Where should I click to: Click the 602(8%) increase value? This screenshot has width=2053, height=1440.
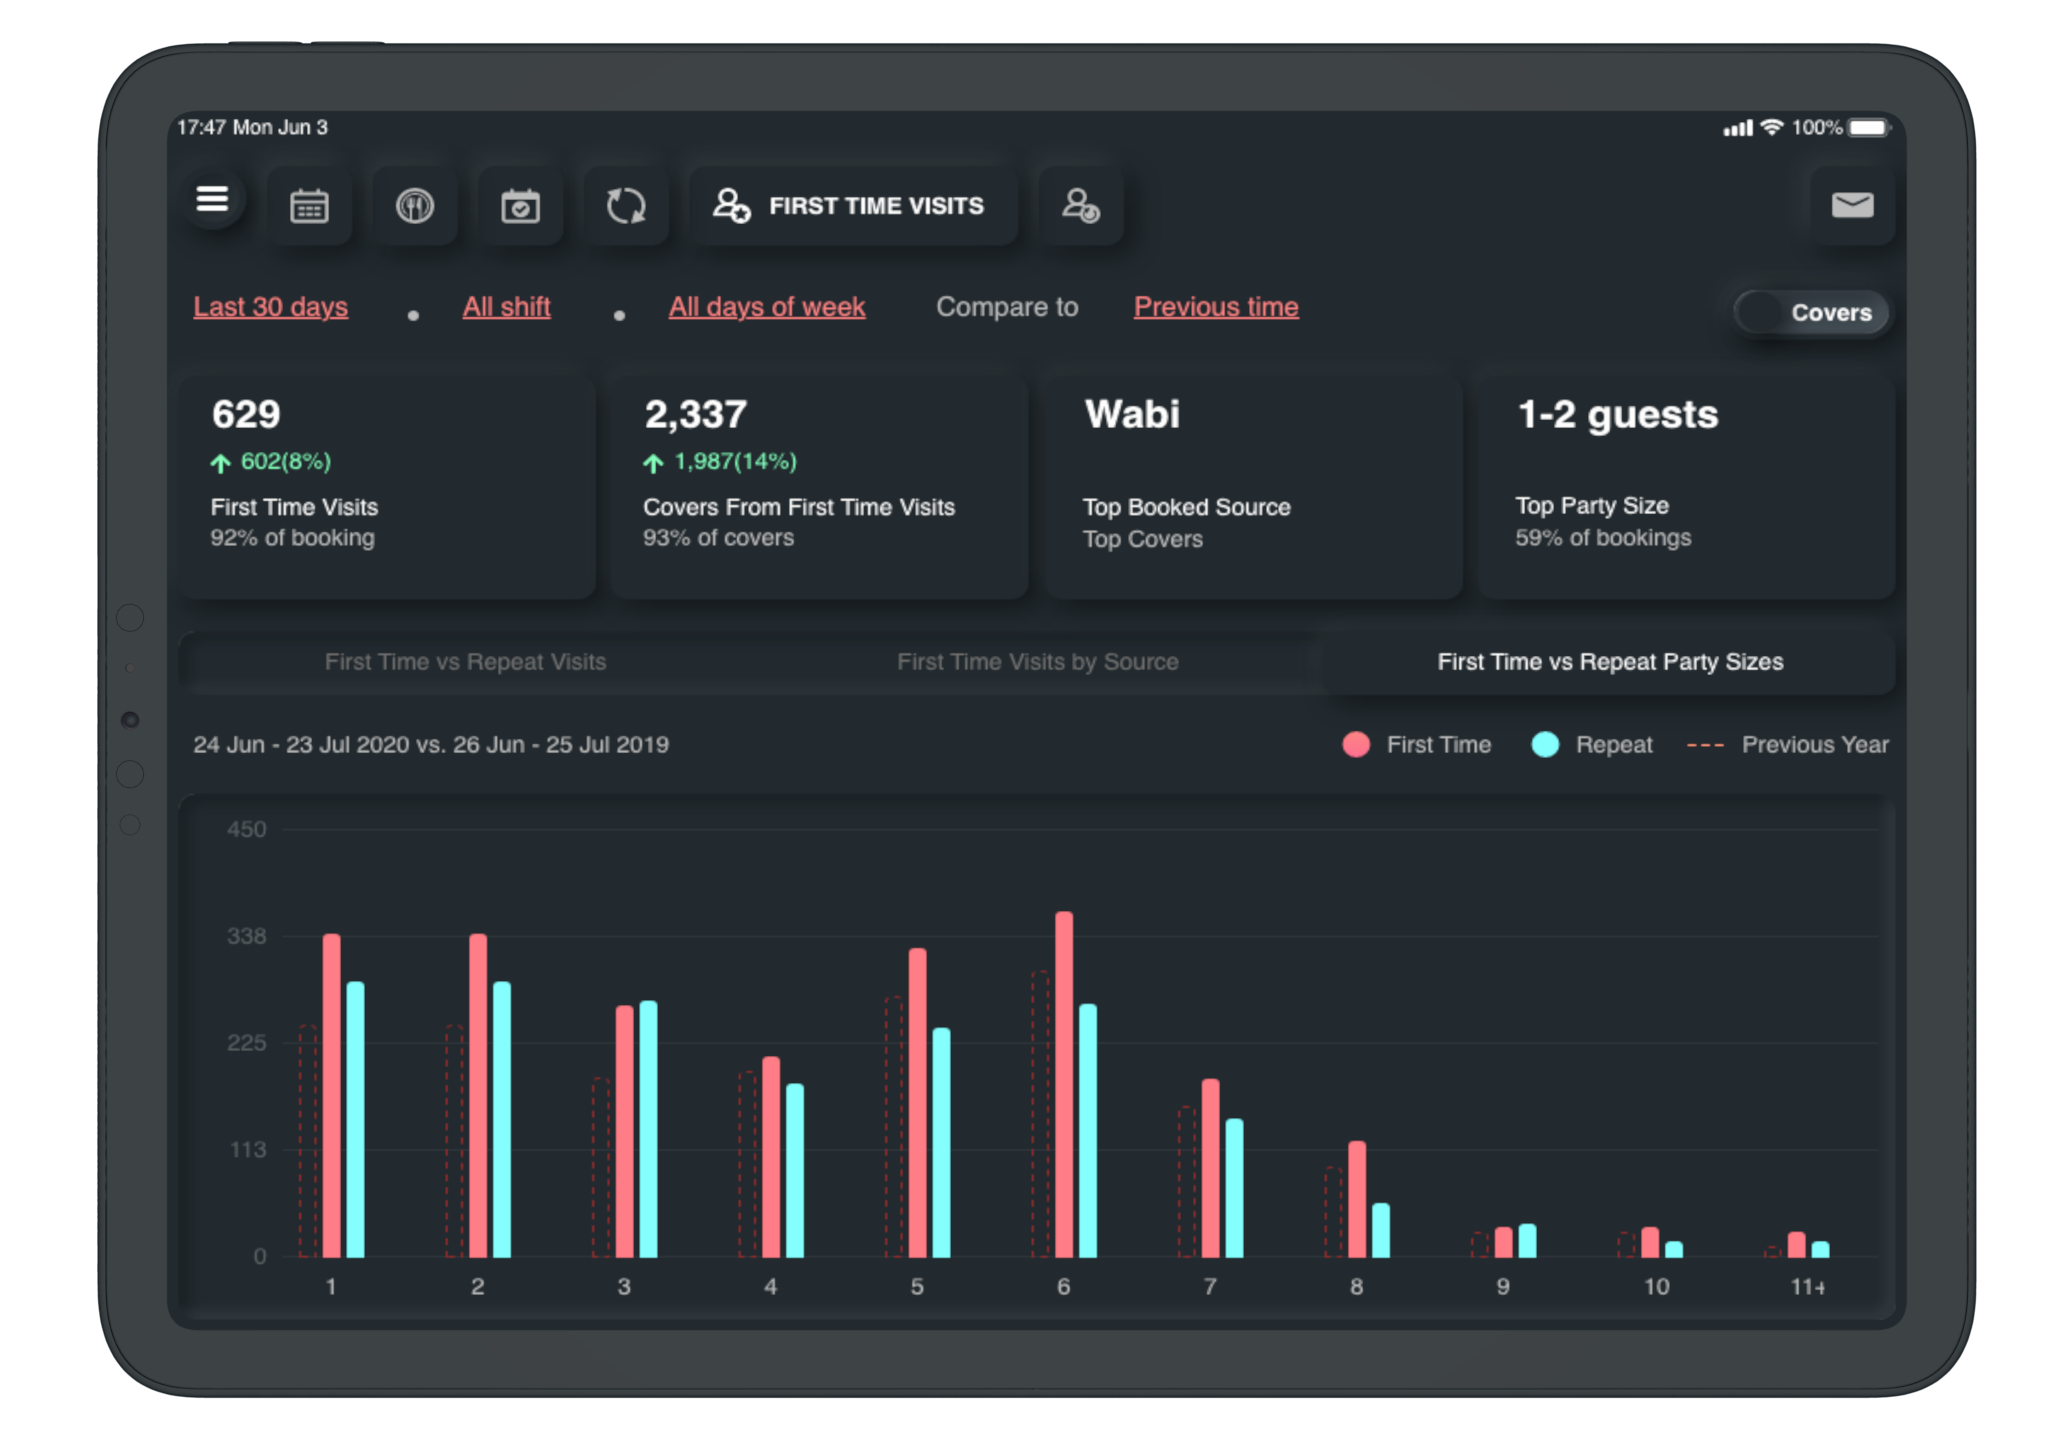click(285, 461)
